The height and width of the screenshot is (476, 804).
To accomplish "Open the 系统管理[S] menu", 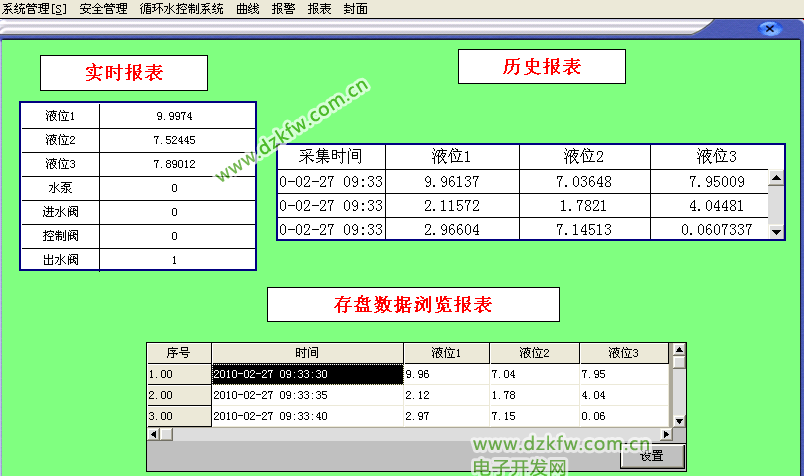I will tap(34, 9).
